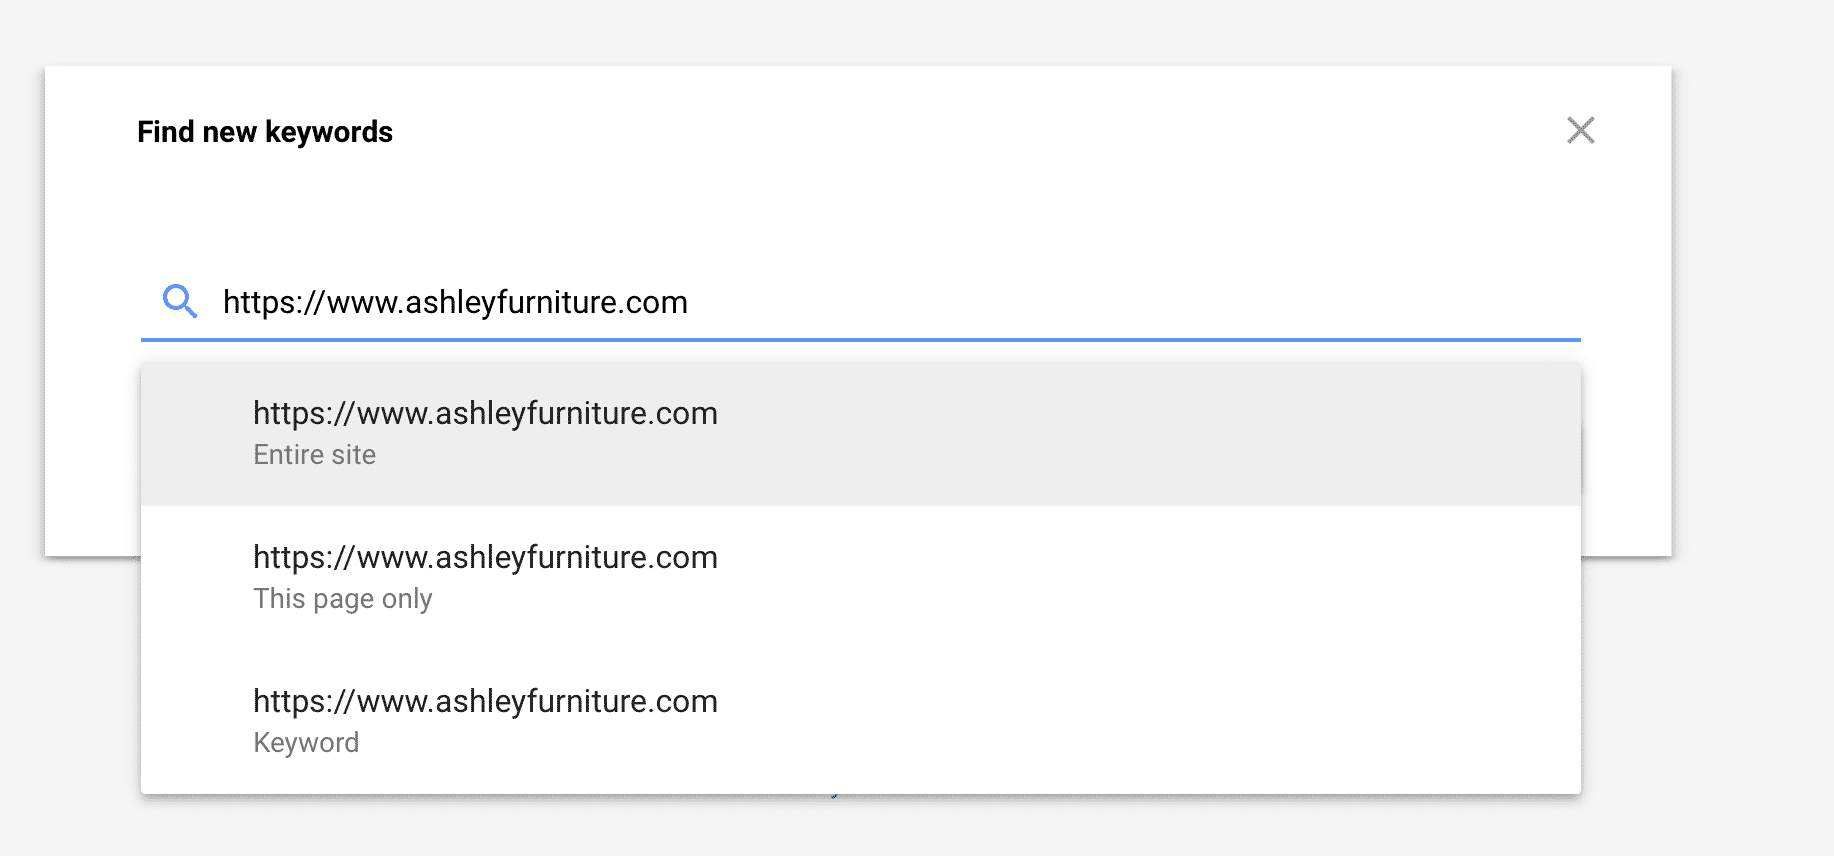
Task: Click the 'Keyword' subtitle text
Action: 306,743
